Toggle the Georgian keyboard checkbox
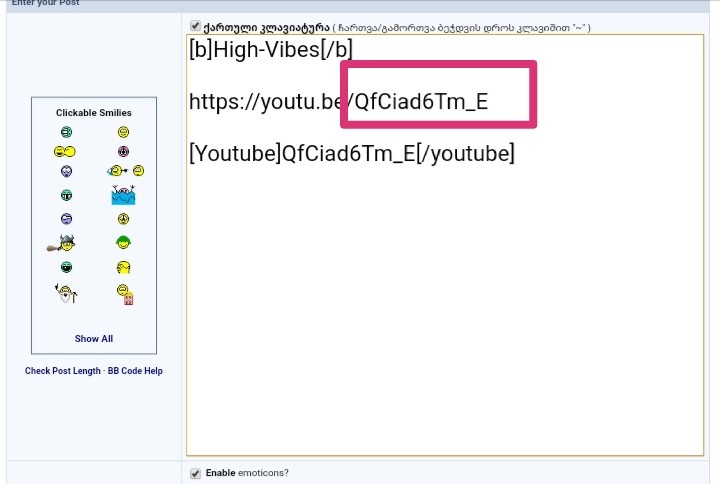The width and height of the screenshot is (720, 484). (x=195, y=26)
